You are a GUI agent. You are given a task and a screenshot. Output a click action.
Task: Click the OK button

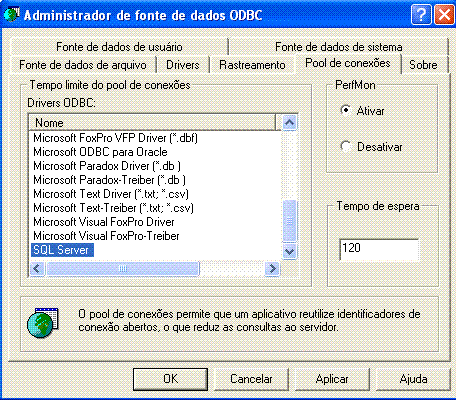click(x=170, y=379)
